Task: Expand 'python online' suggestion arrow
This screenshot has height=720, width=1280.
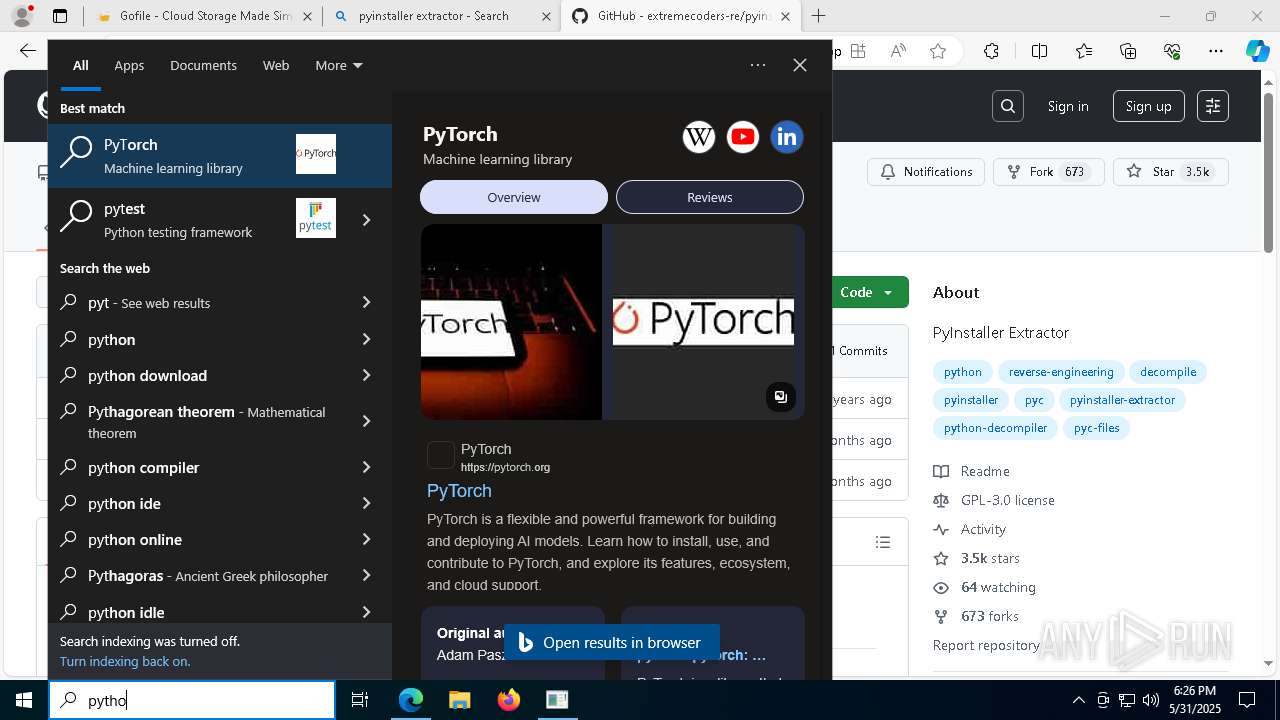Action: (366, 539)
